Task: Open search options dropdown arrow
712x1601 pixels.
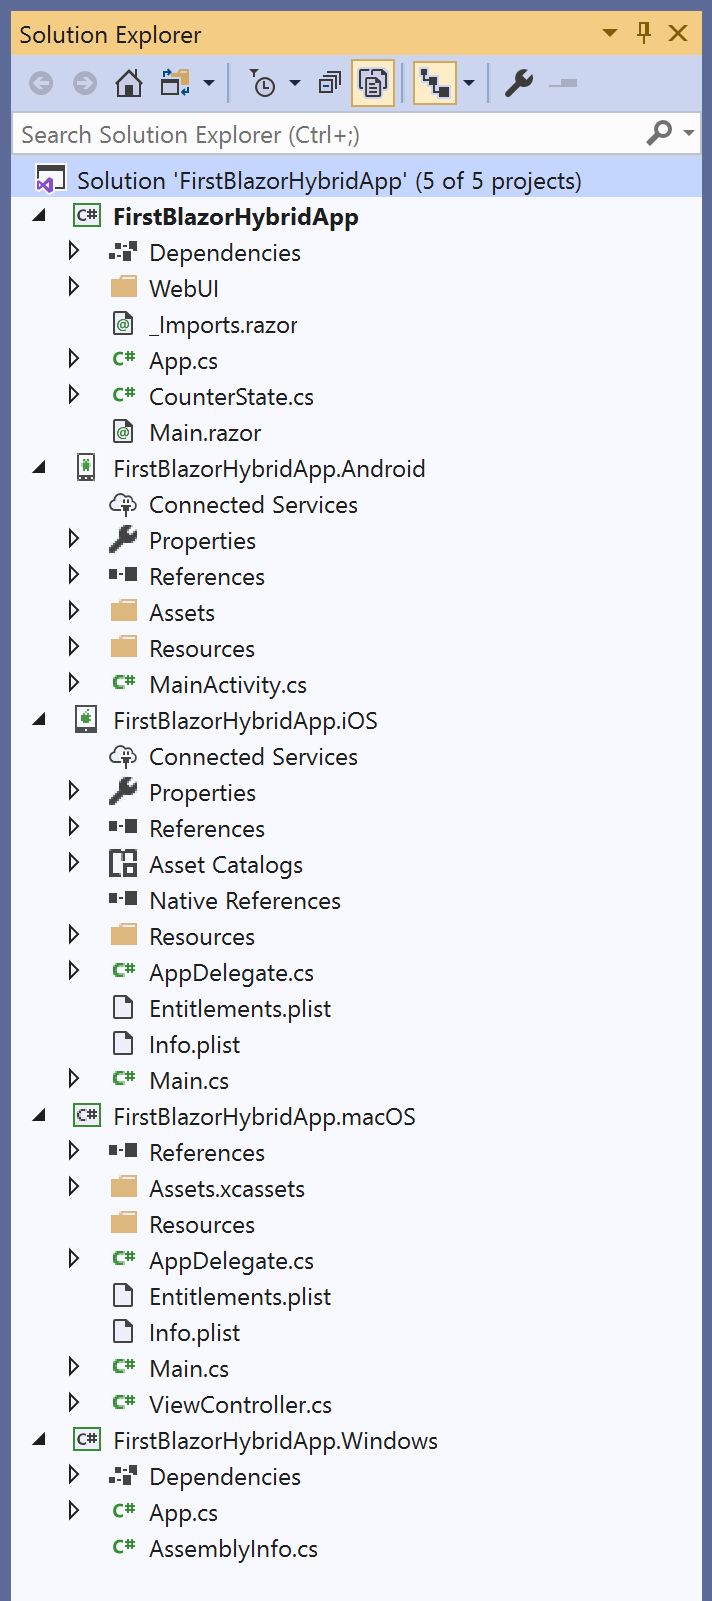Action: [688, 133]
